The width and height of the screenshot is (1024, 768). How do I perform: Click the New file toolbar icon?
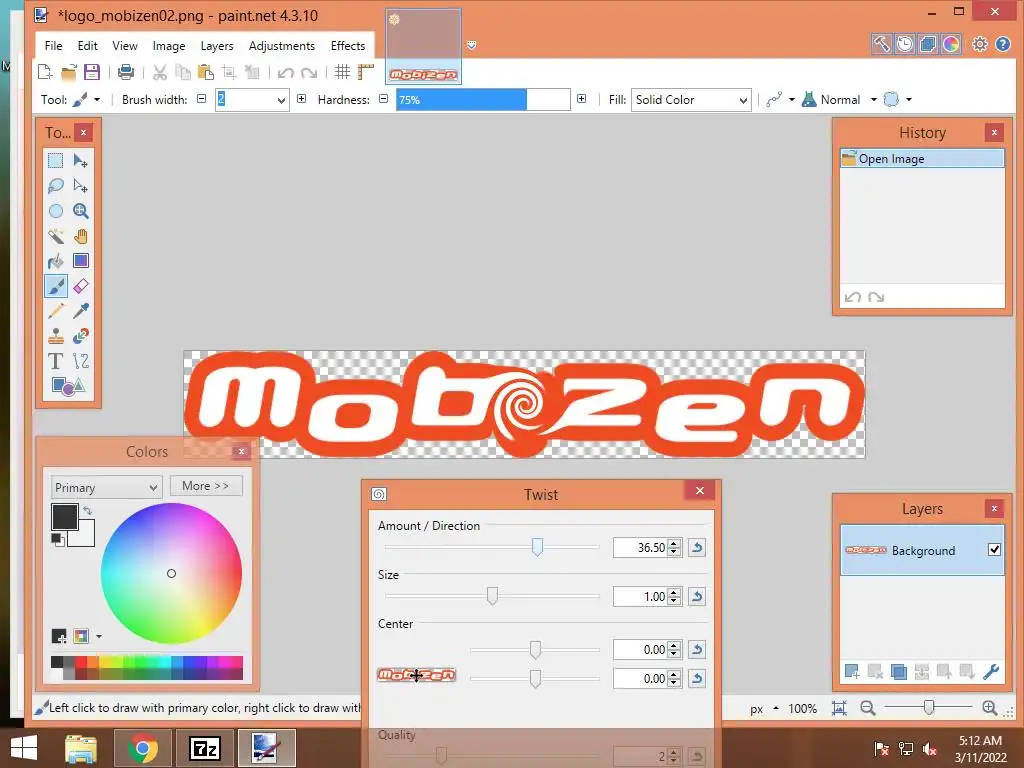tap(45, 72)
